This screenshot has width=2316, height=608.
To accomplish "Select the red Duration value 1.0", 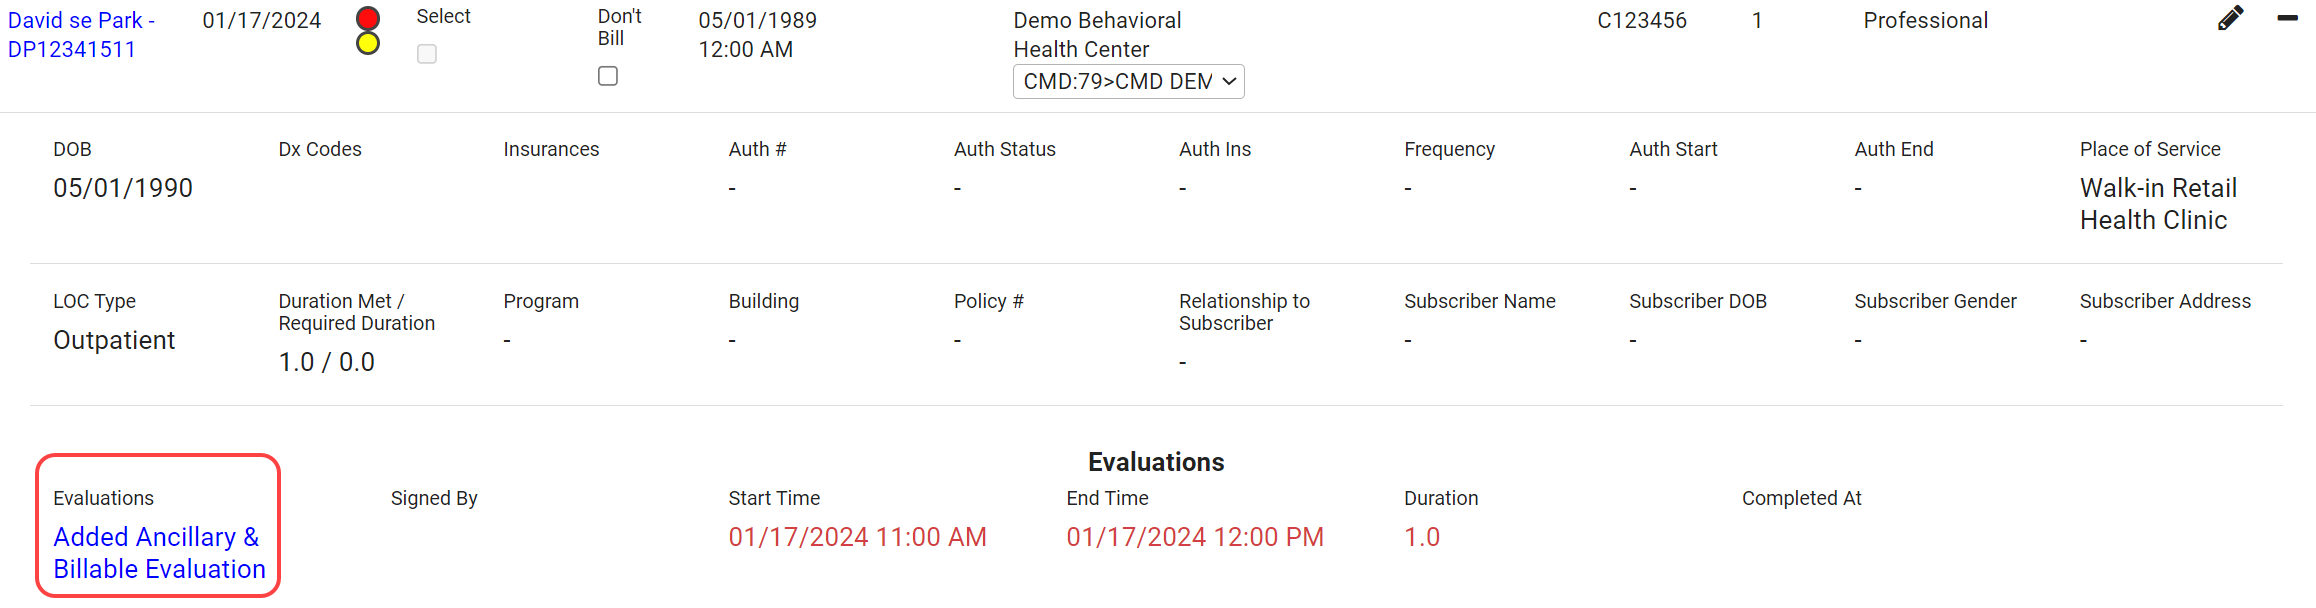I will pos(1421,537).
